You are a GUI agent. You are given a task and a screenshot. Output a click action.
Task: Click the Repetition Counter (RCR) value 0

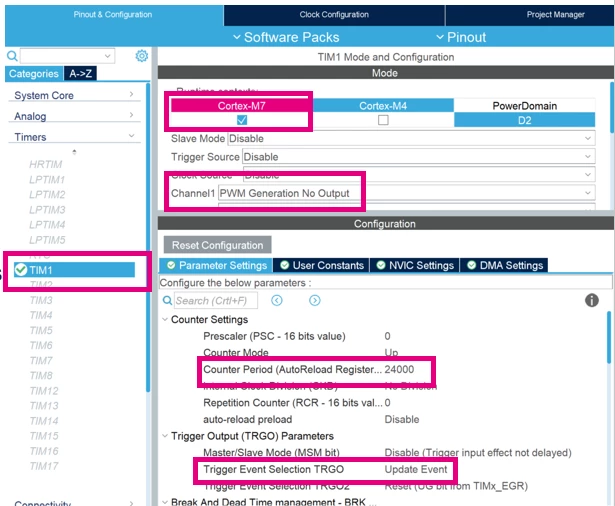click(x=388, y=402)
